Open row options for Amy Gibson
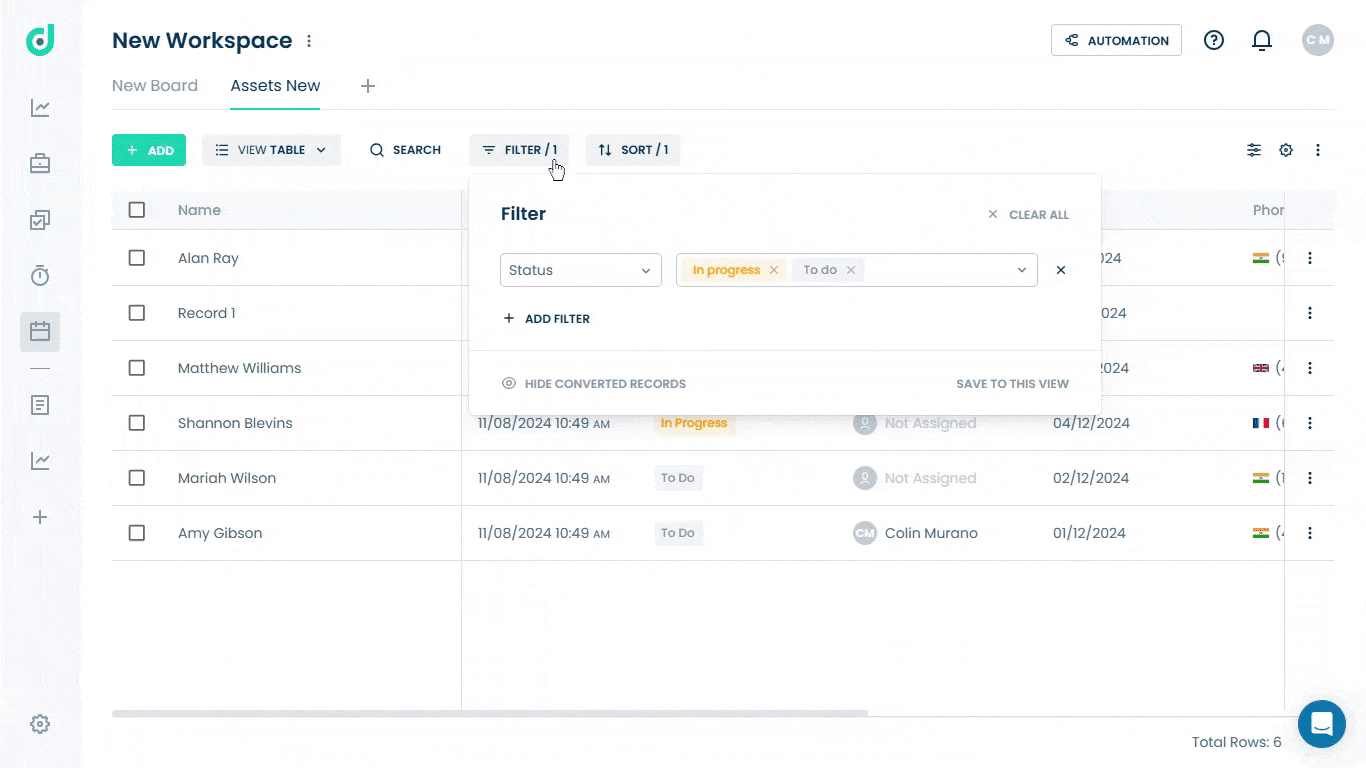Viewport: 1366px width, 768px height. 1310,533
